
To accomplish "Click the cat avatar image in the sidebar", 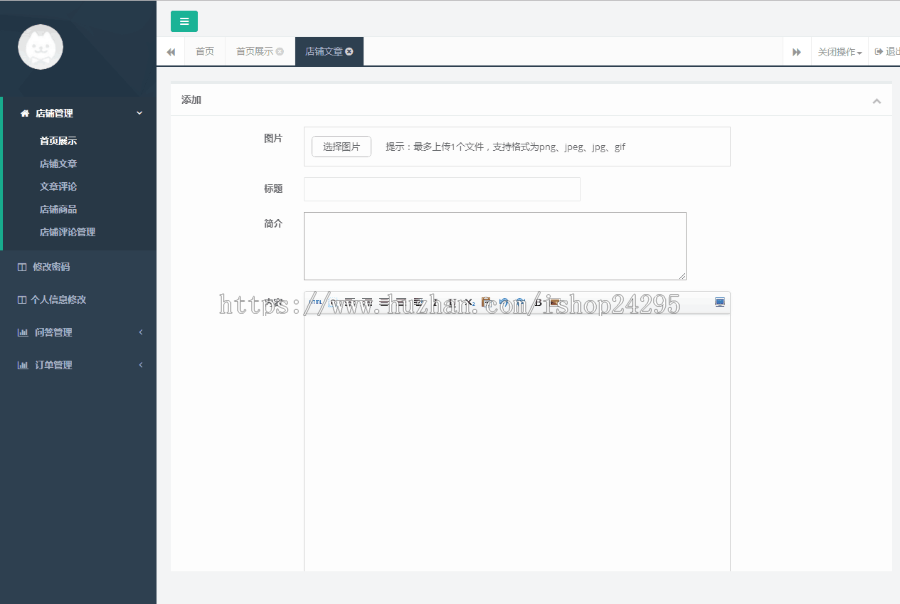I will [x=40, y=47].
